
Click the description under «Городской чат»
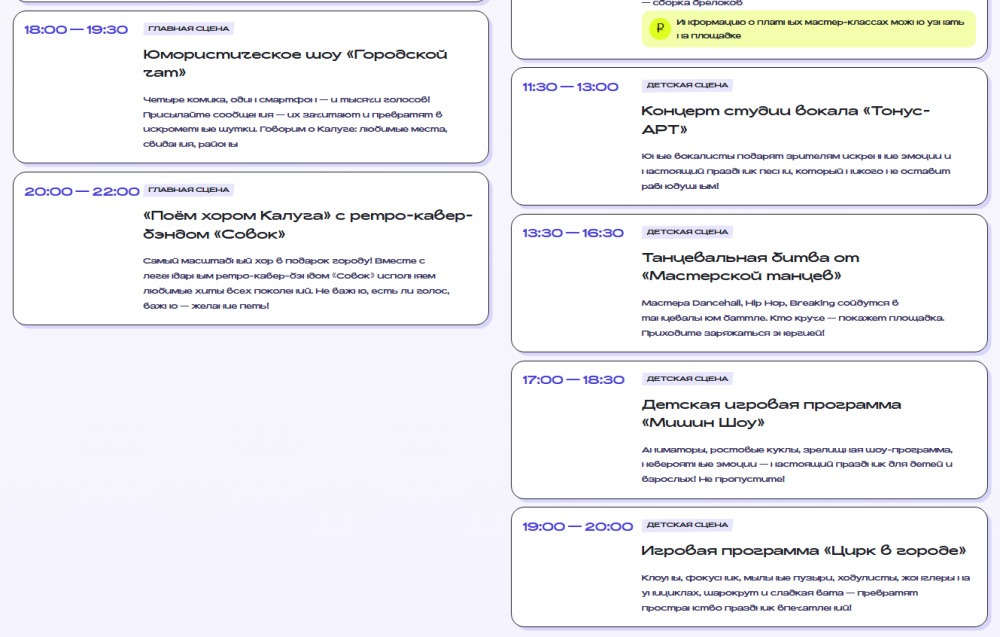point(295,122)
